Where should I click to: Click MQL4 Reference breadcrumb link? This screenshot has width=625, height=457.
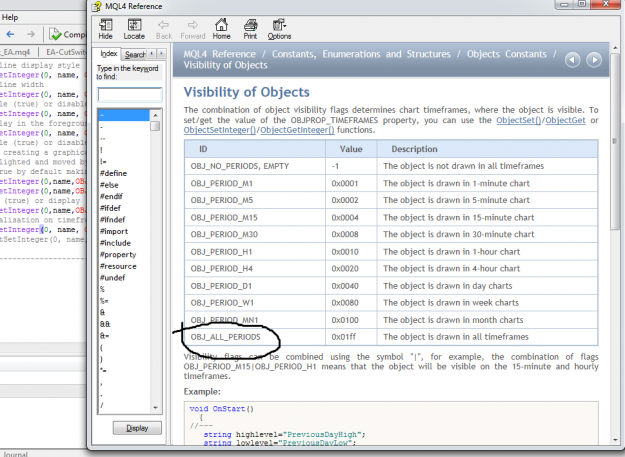tap(219, 54)
